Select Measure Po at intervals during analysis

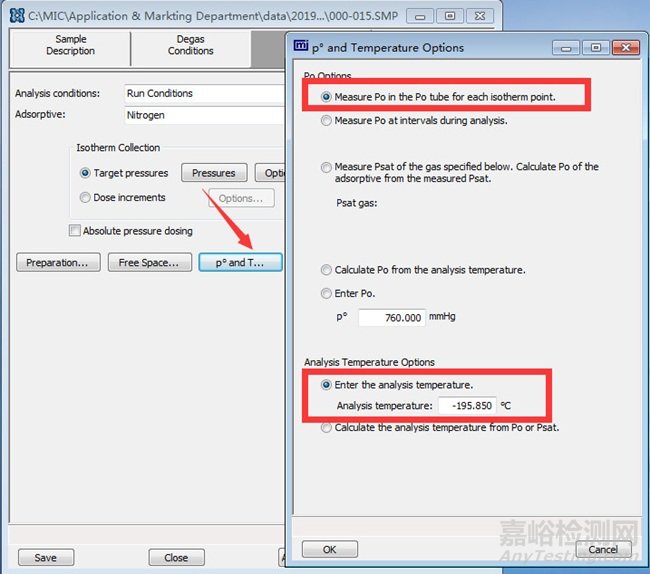(327, 121)
